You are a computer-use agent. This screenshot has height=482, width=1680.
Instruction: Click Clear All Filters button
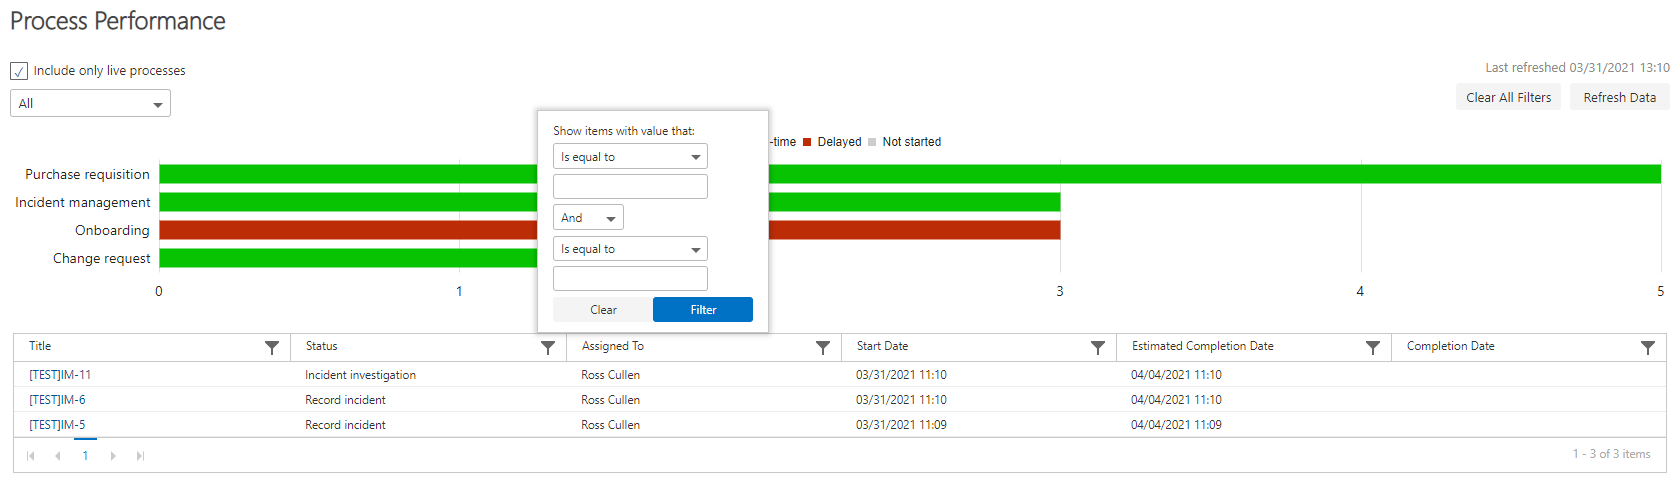[1508, 97]
